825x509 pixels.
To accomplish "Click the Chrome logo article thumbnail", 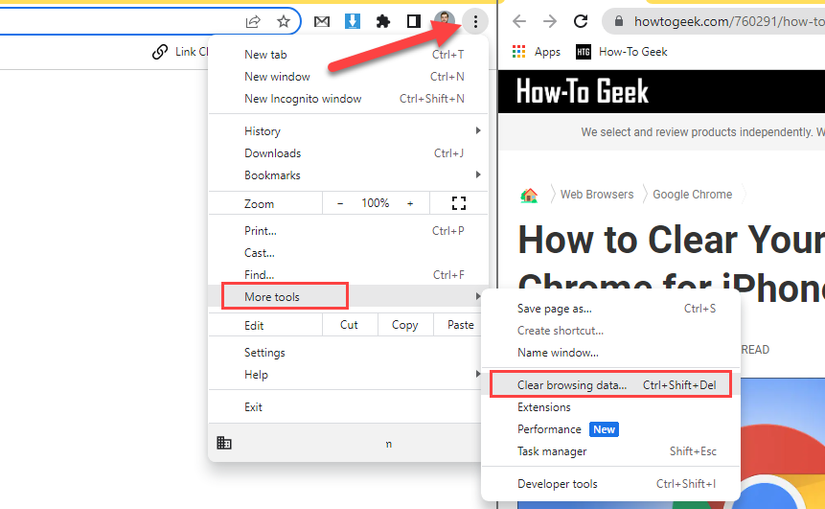I will click(783, 444).
